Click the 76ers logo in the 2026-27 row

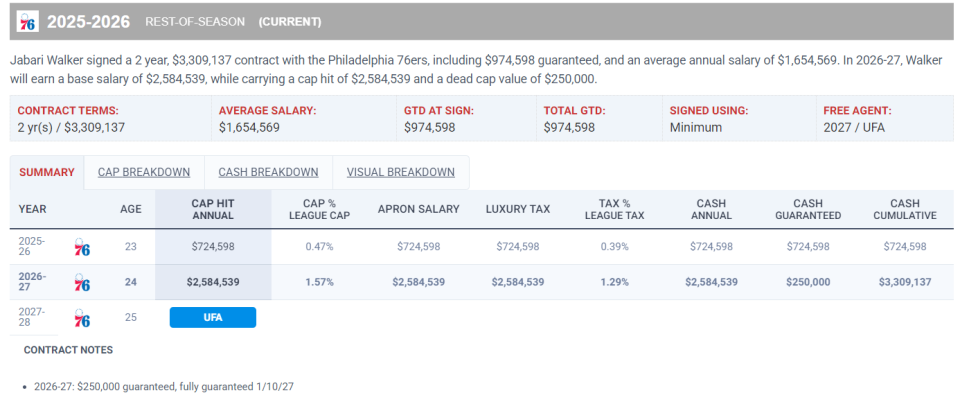pos(82,282)
